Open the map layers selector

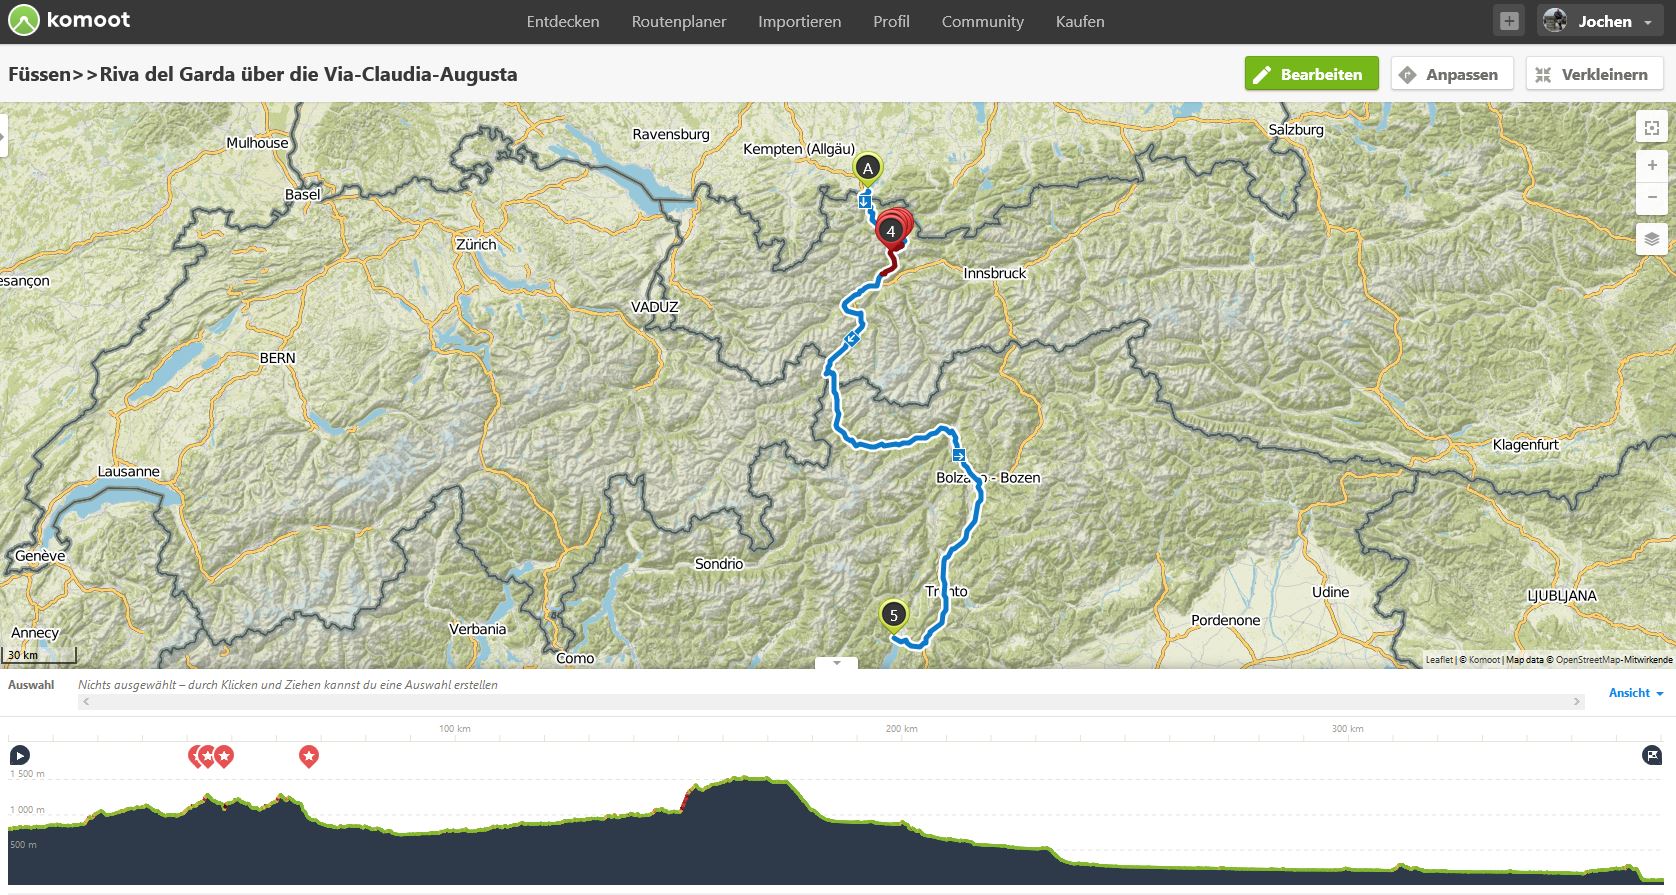(x=1651, y=239)
